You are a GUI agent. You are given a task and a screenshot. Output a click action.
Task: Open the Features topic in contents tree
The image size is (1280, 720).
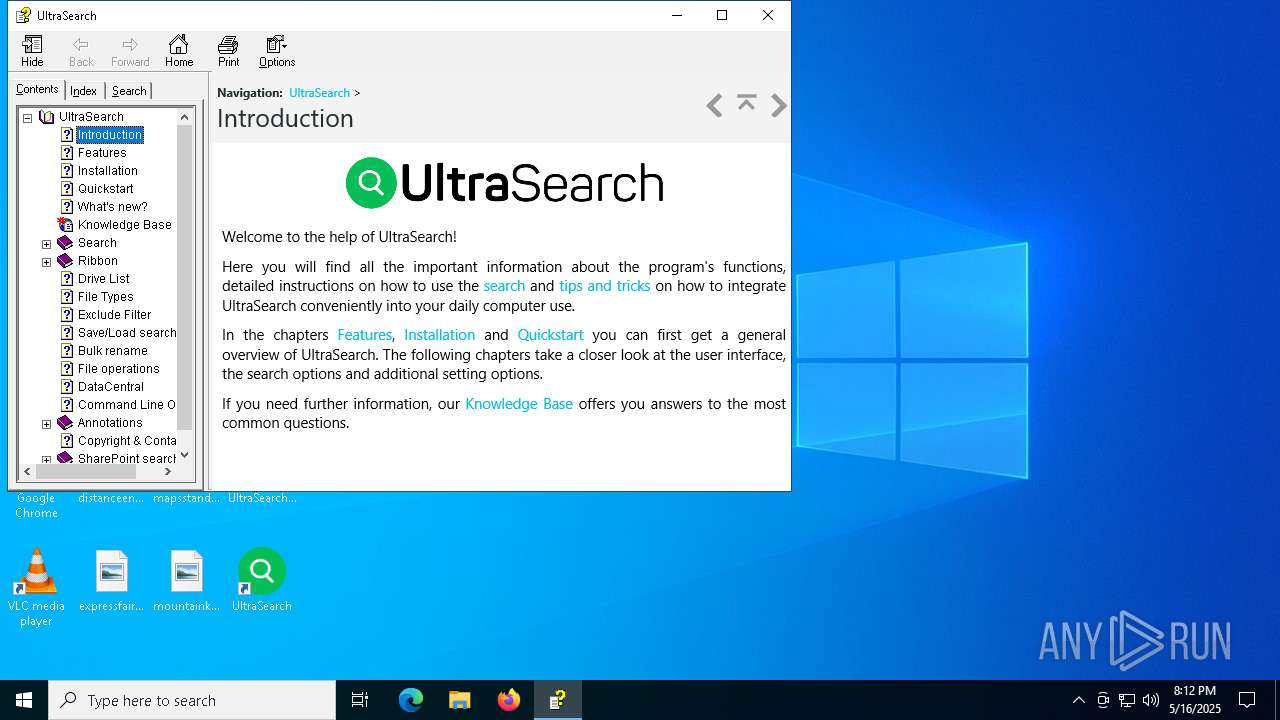102,153
